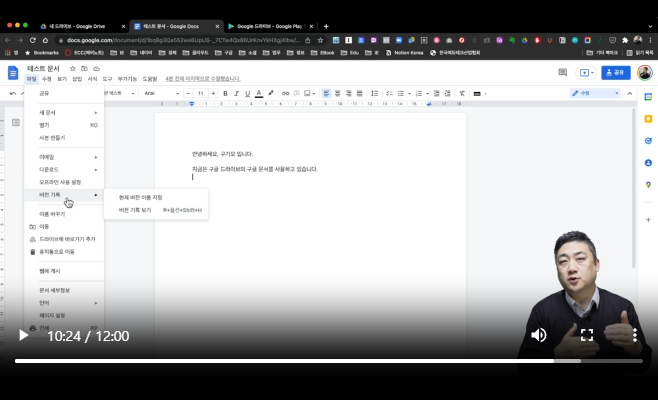Mute the video with the speaker icon

(x=539, y=335)
